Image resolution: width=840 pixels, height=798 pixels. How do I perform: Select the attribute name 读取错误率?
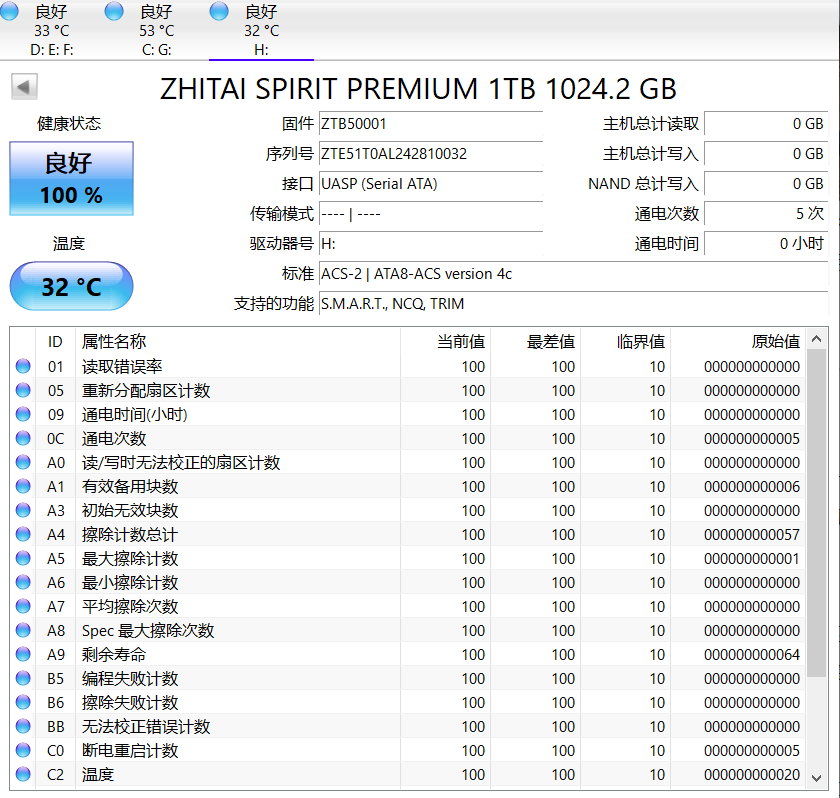coord(122,366)
